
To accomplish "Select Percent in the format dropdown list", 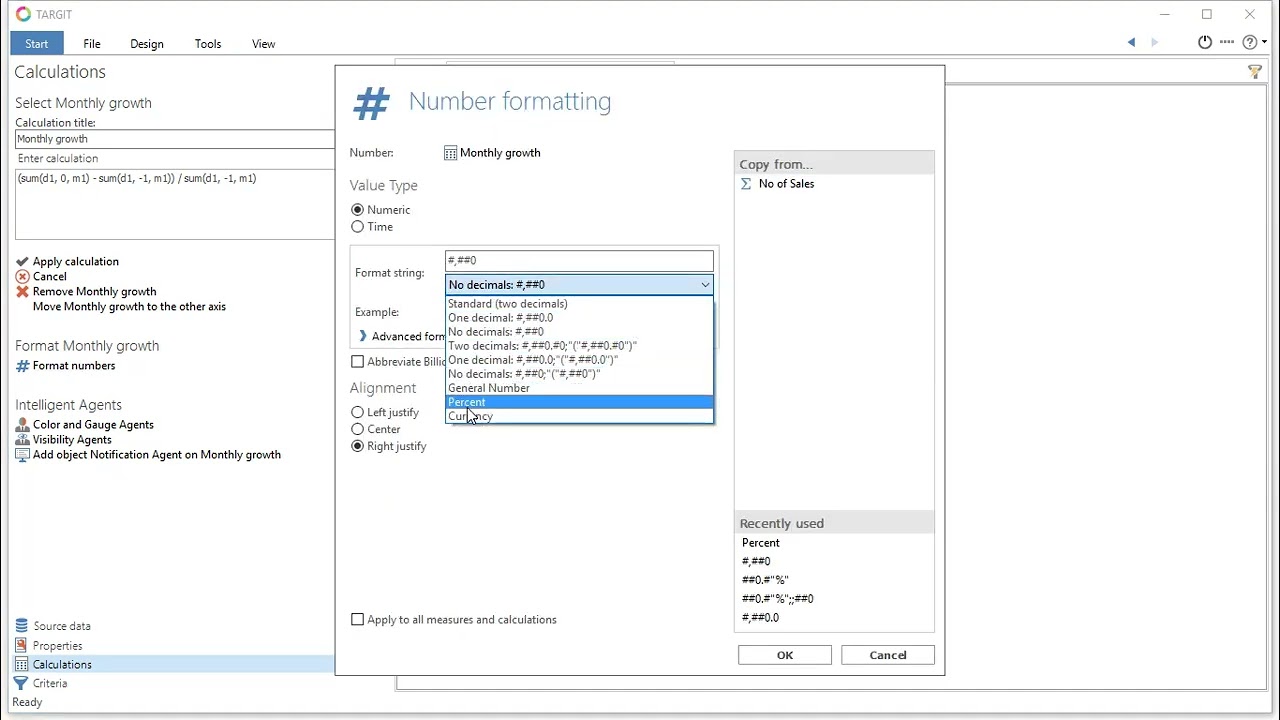I will (579, 402).
